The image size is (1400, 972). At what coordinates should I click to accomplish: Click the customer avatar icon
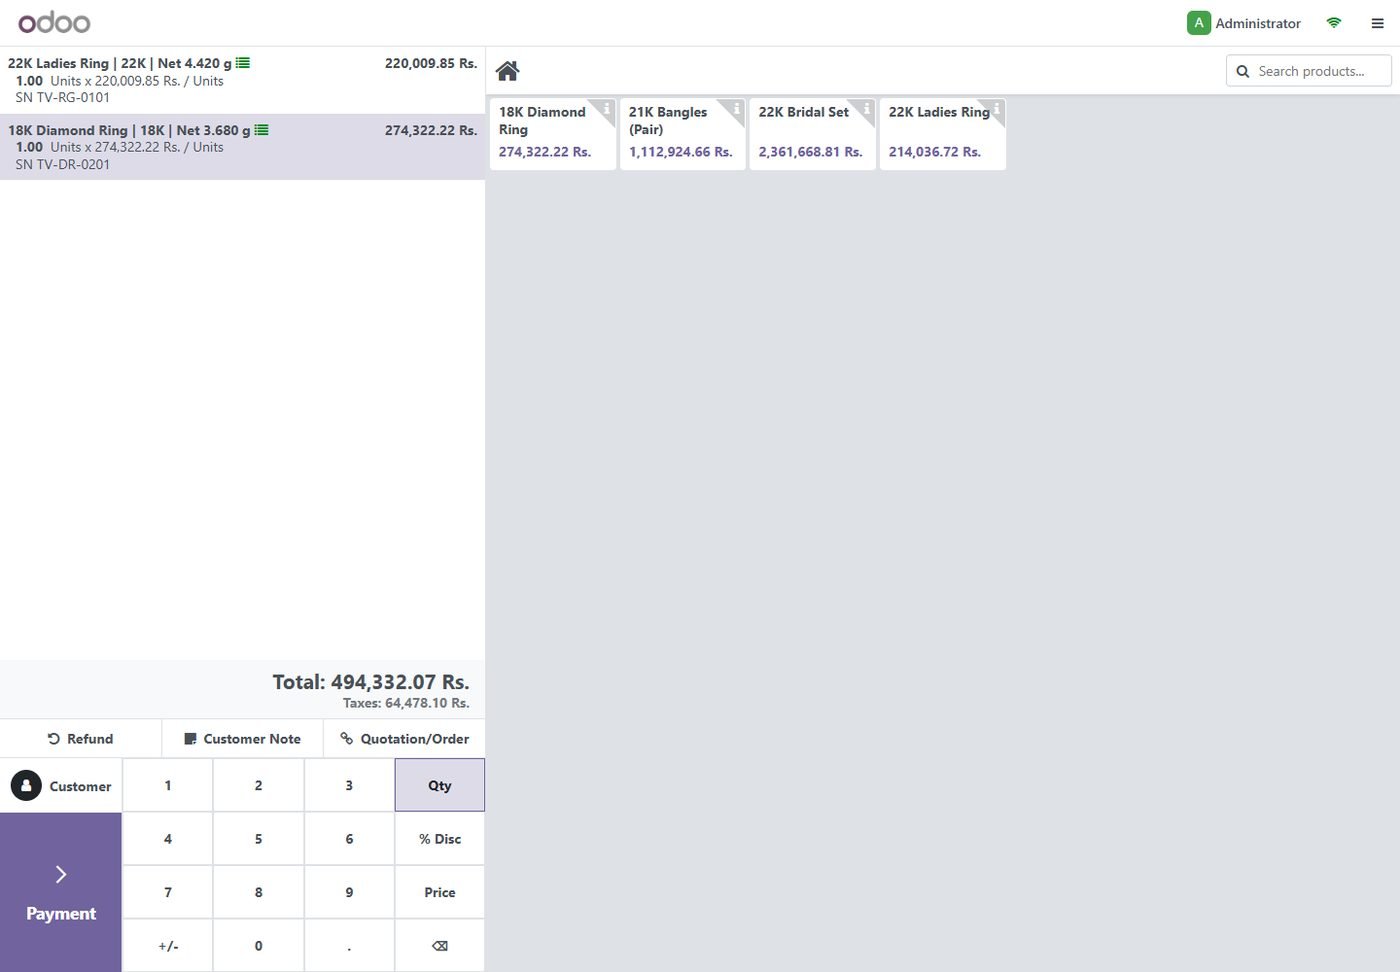(26, 786)
